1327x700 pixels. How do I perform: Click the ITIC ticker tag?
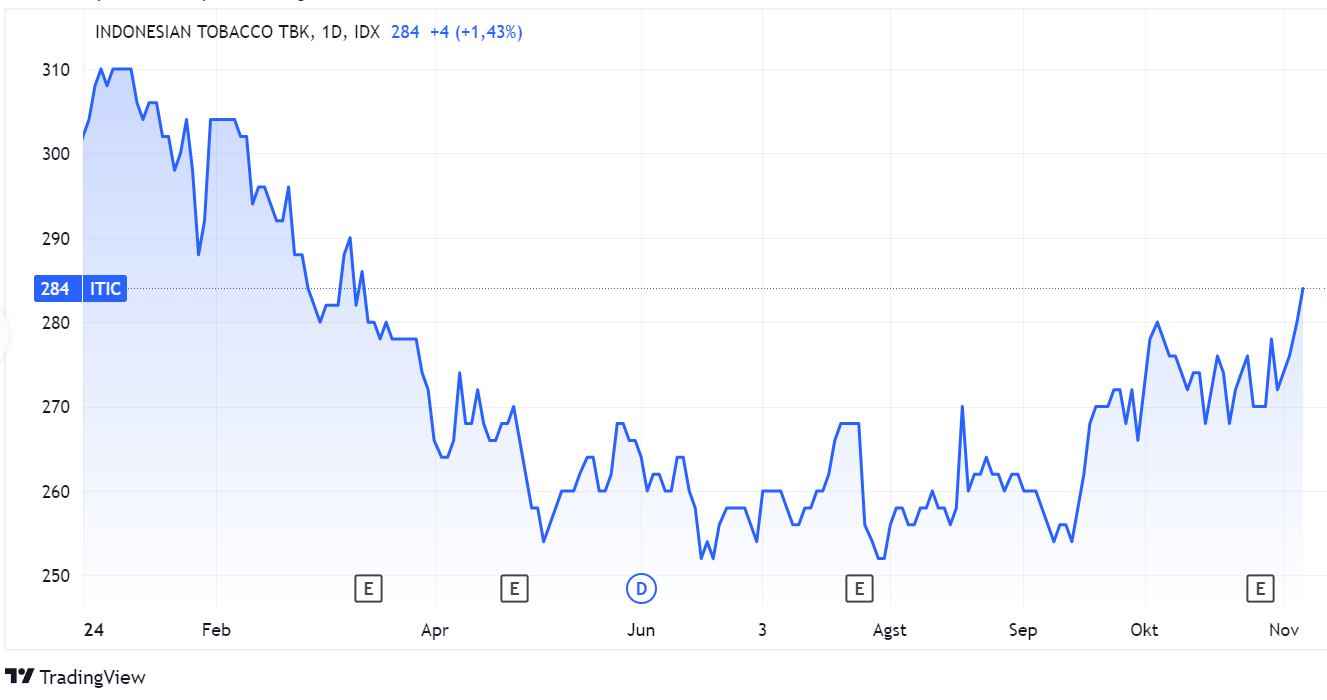[105, 289]
